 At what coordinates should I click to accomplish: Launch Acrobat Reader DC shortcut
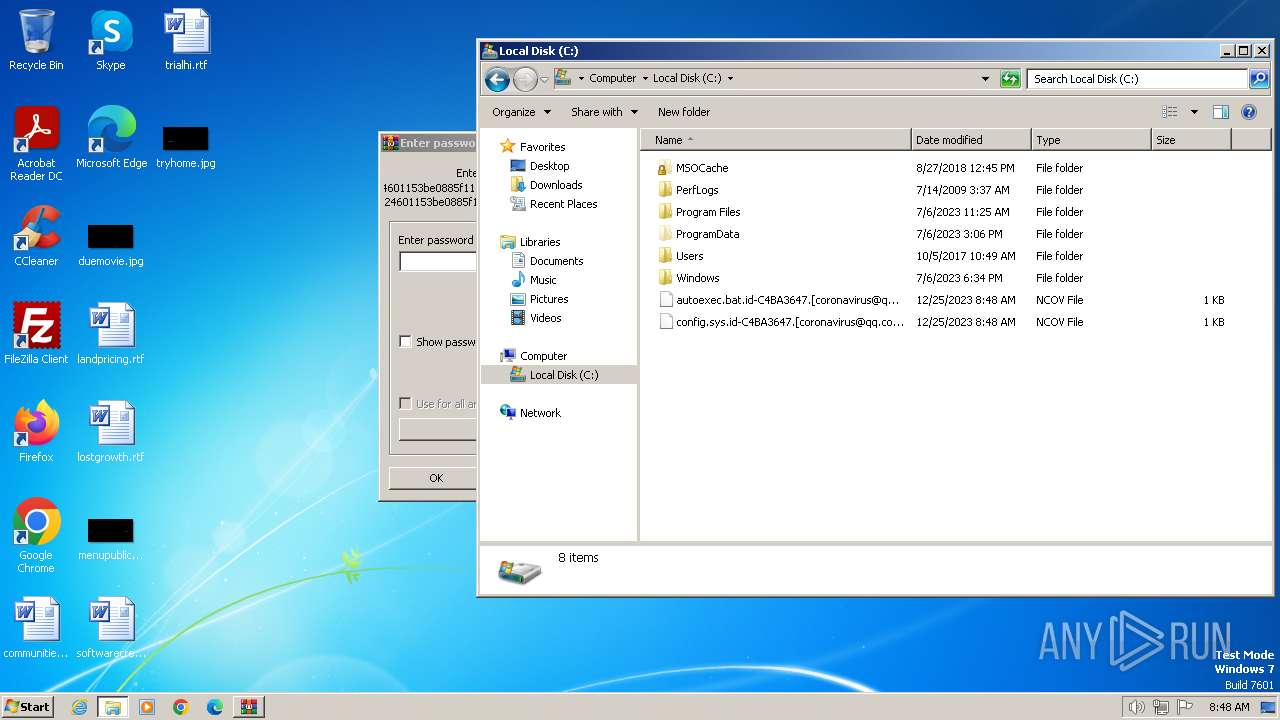tap(36, 144)
